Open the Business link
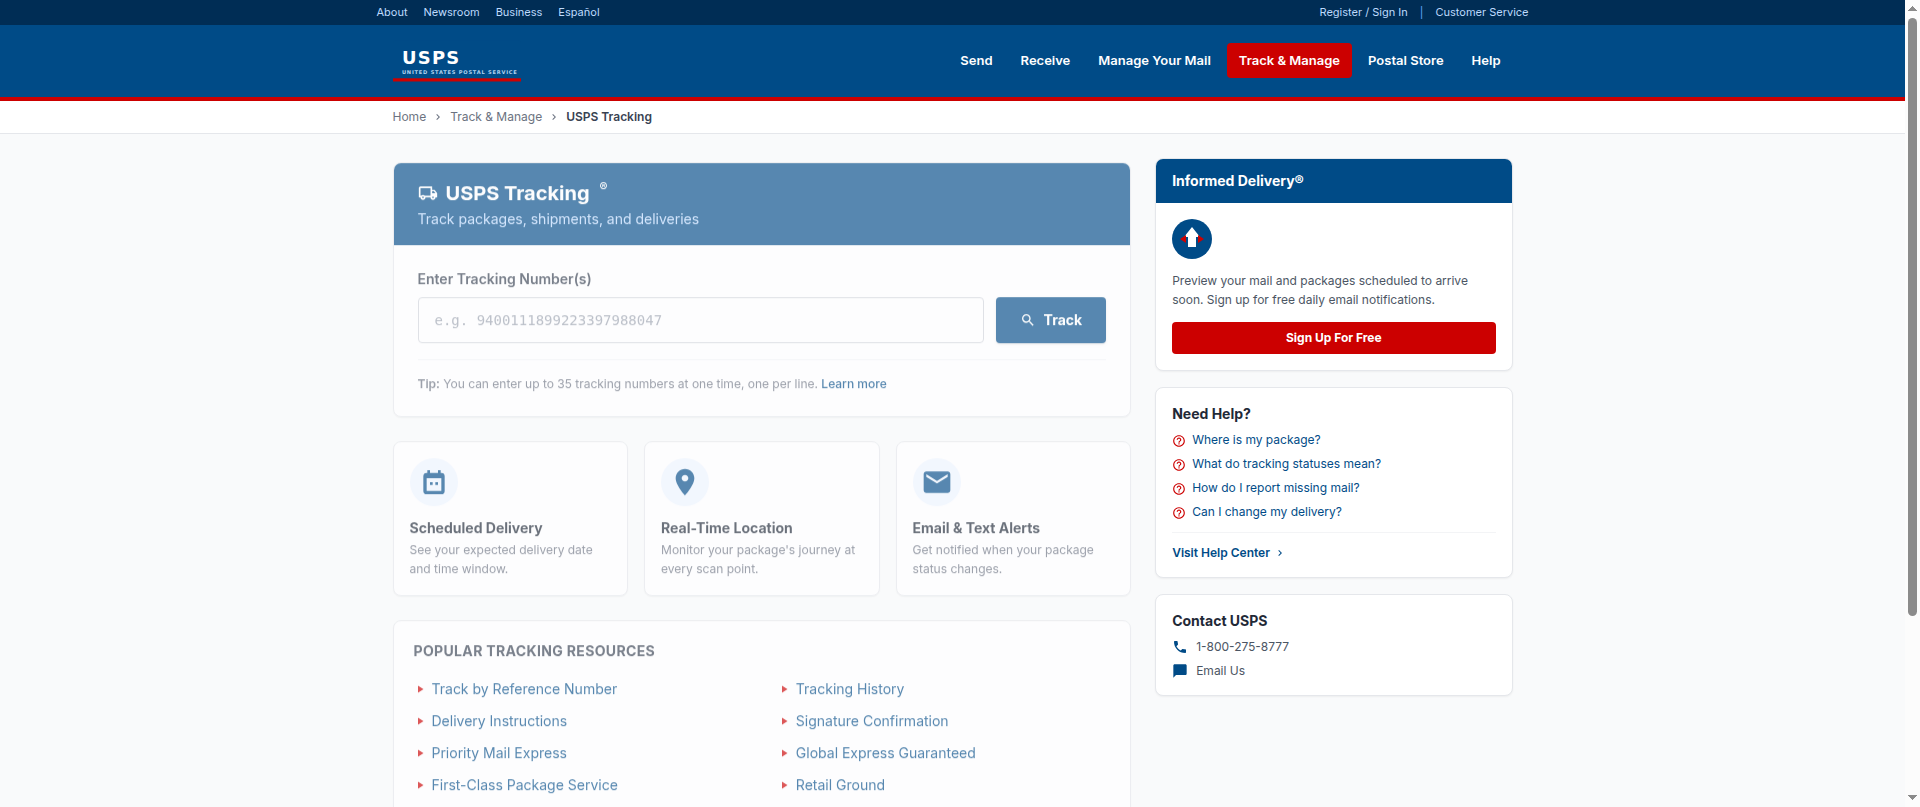Image resolution: width=1920 pixels, height=807 pixels. (x=519, y=12)
